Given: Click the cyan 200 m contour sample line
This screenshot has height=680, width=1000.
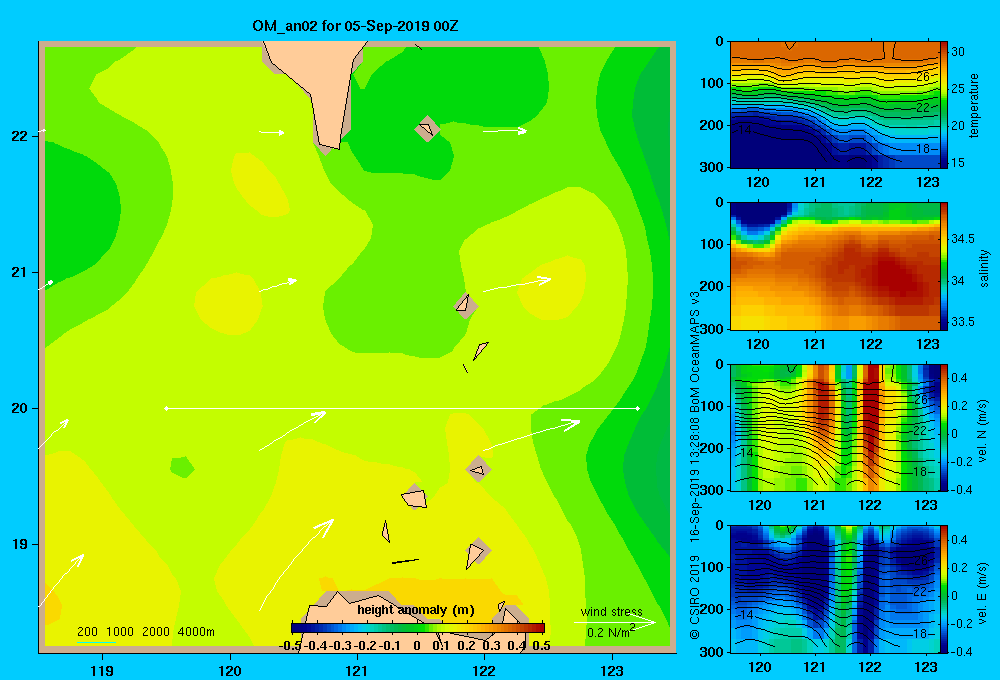Looking at the screenshot, I should (96, 642).
